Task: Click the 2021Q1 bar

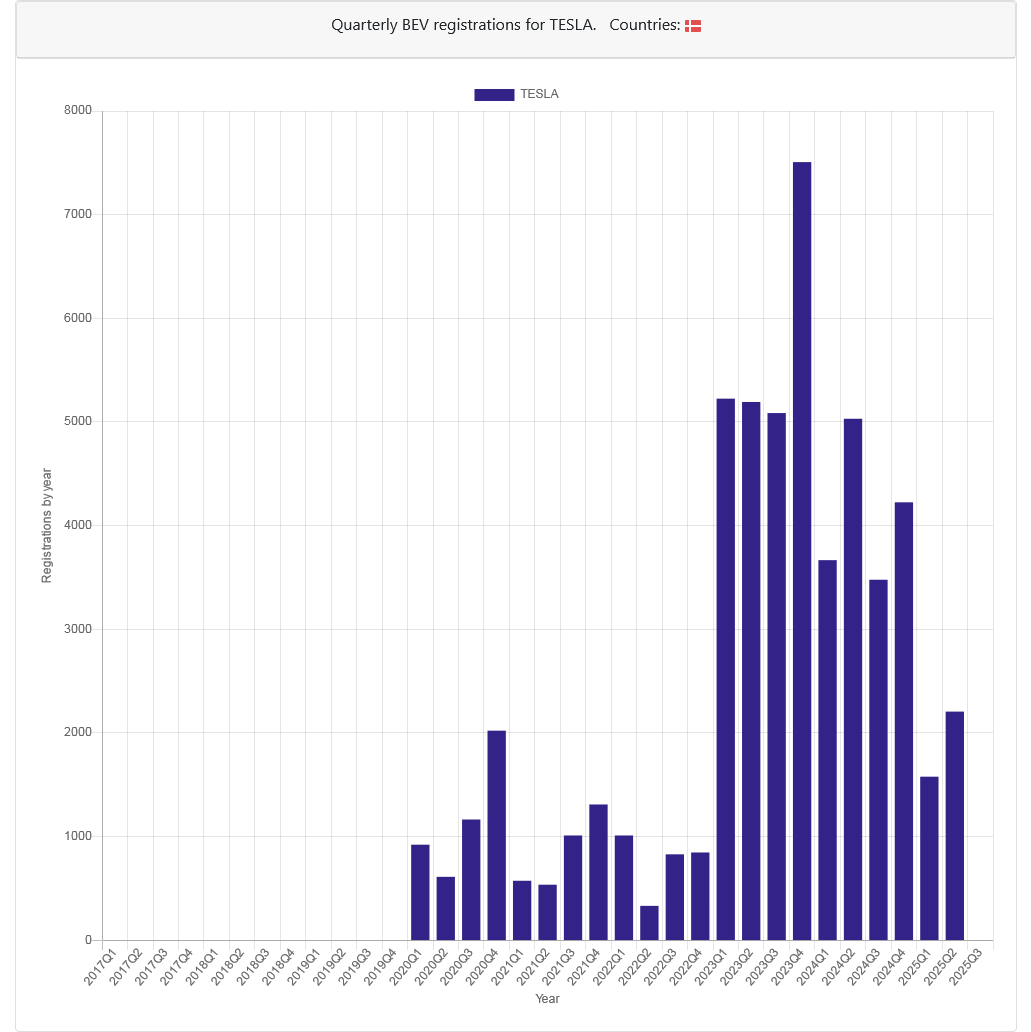Action: [522, 910]
